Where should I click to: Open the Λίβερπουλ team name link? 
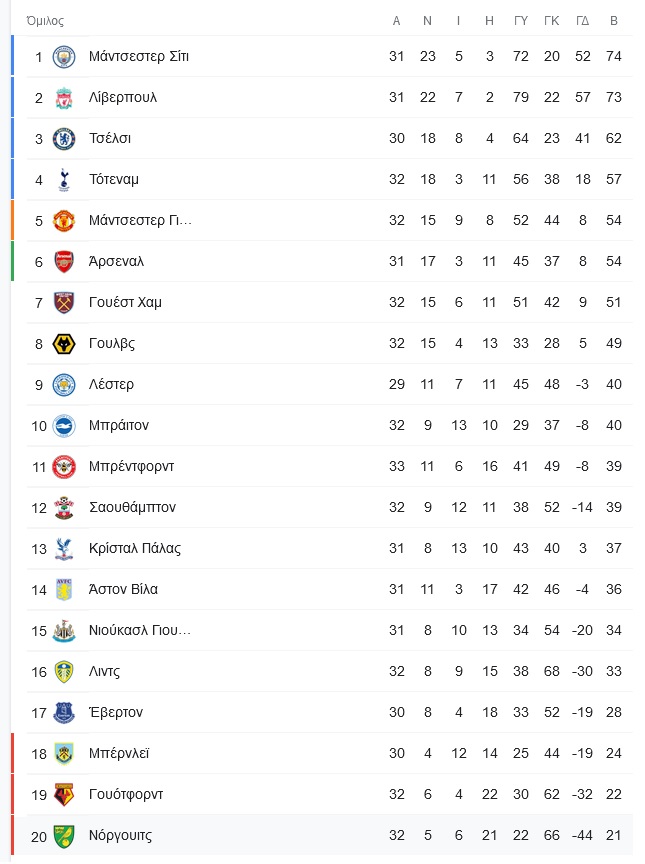[123, 98]
